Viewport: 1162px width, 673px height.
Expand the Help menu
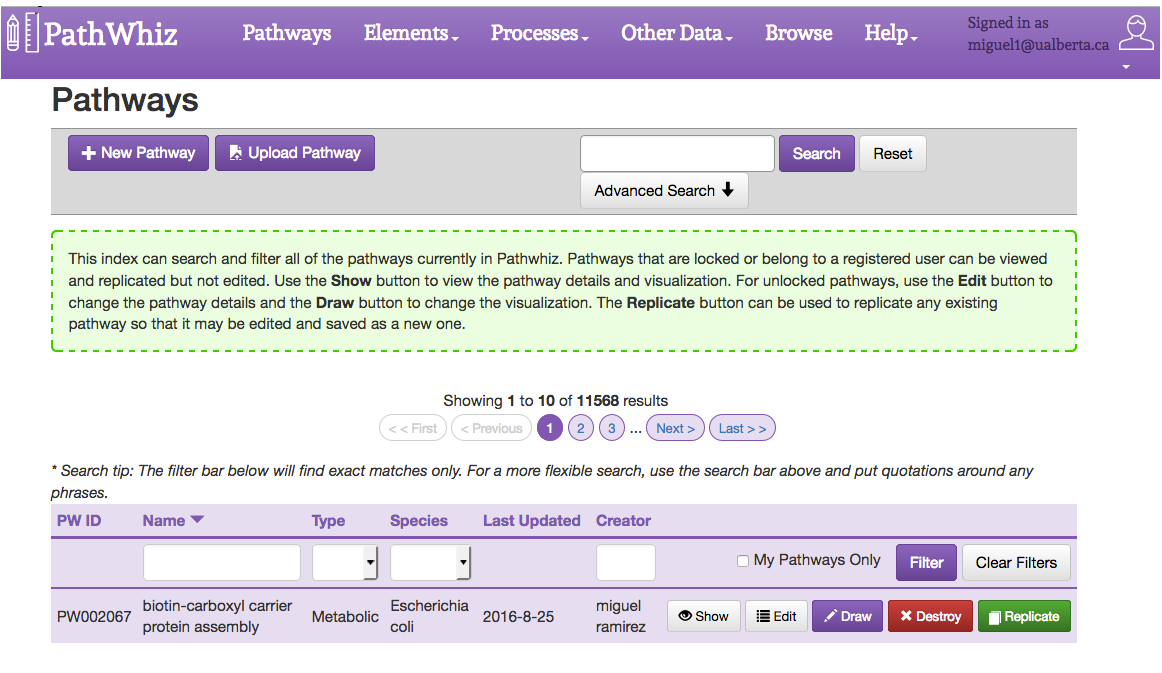[x=891, y=33]
